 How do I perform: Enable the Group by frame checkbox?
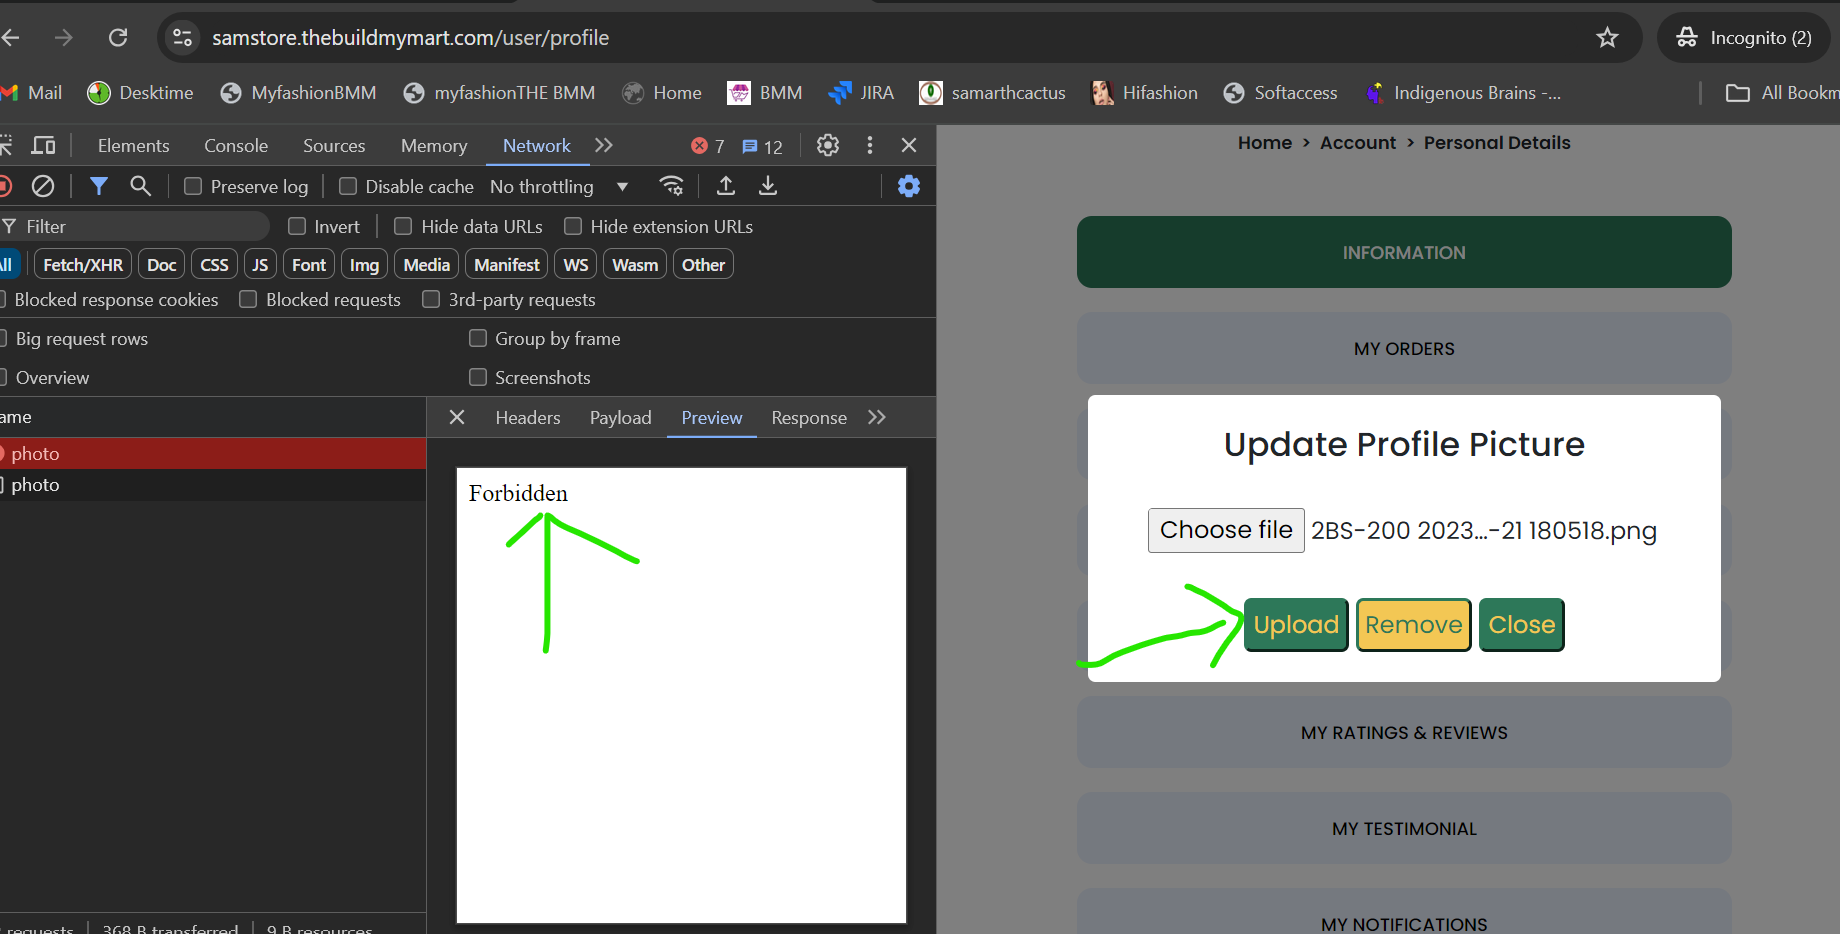tap(478, 338)
